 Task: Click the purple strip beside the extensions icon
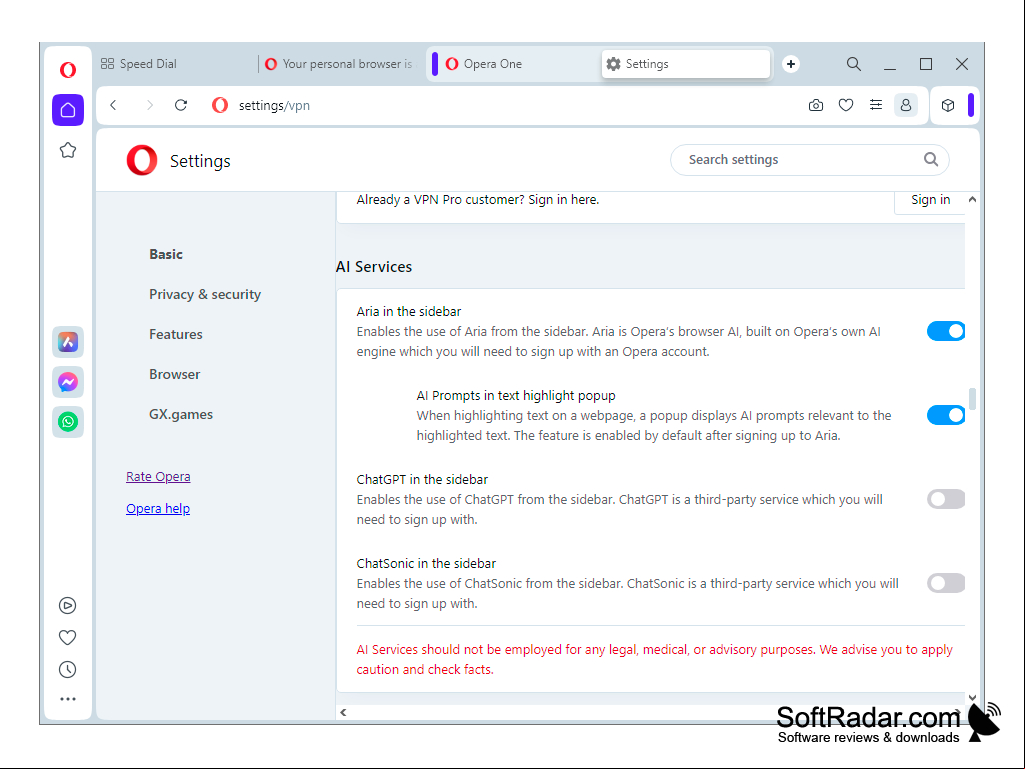coord(971,105)
